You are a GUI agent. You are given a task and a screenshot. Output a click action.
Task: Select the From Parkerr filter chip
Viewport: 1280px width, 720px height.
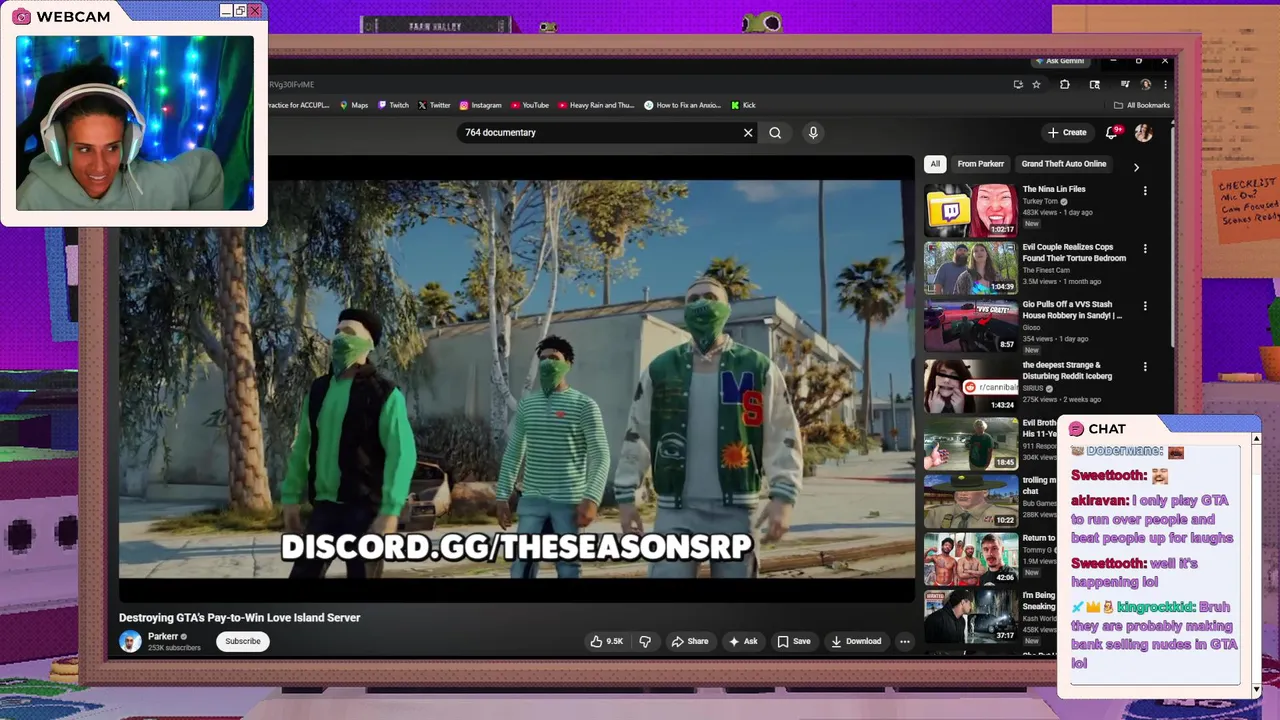point(980,164)
